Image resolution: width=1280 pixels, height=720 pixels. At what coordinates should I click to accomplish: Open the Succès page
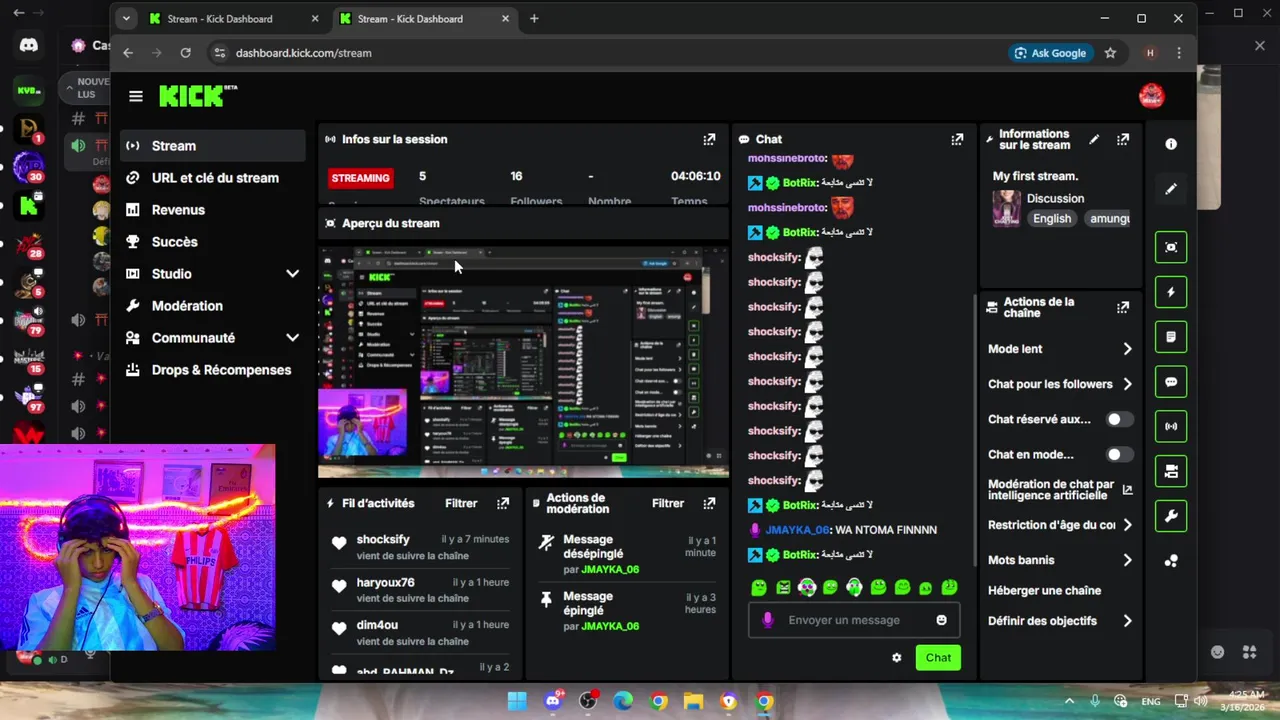(214, 242)
